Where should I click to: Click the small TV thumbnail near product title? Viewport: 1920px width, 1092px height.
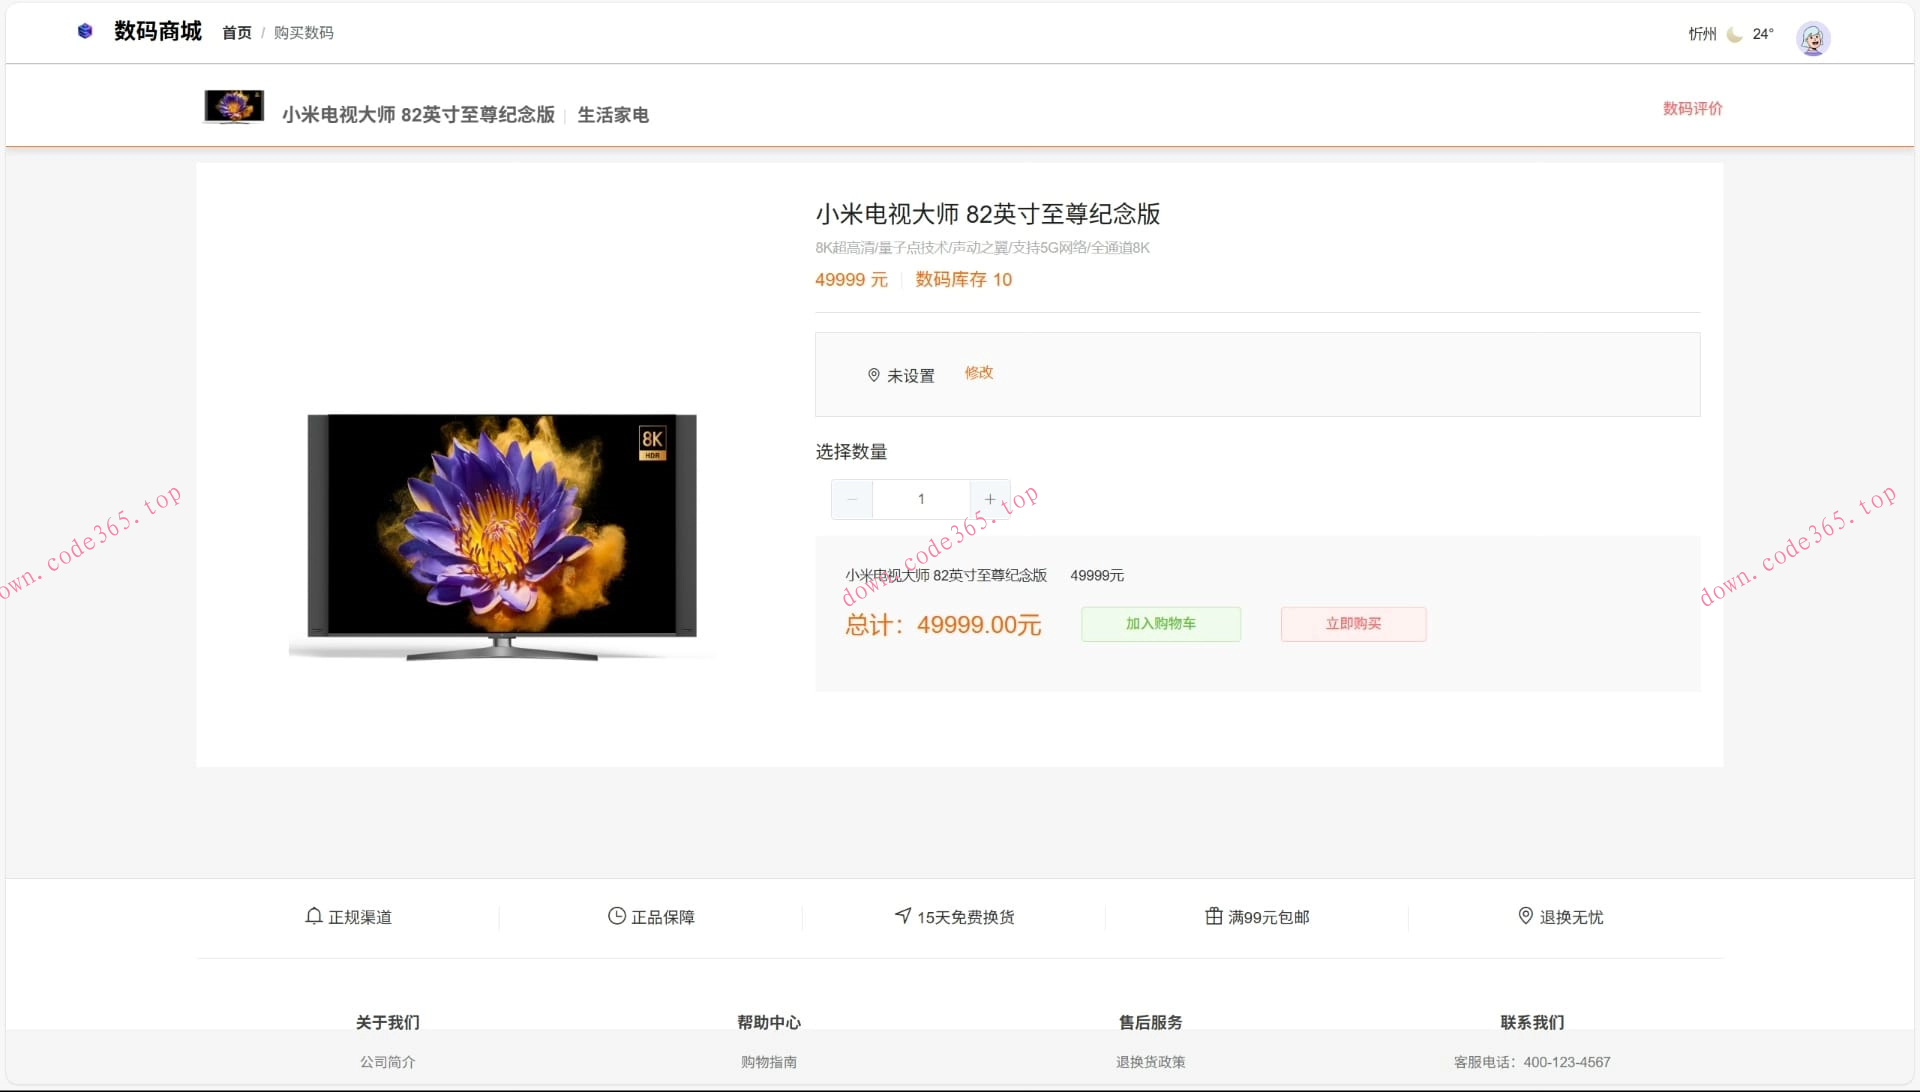point(233,106)
